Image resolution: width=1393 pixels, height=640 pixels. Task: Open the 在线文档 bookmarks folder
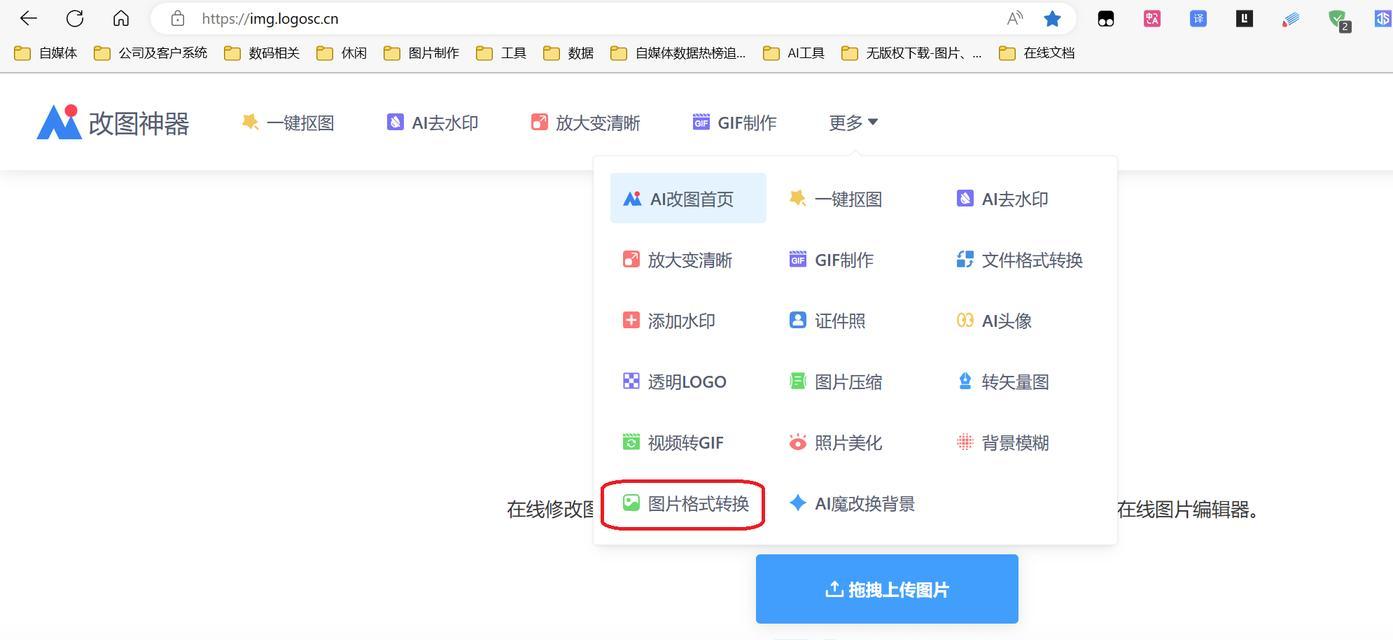1037,53
